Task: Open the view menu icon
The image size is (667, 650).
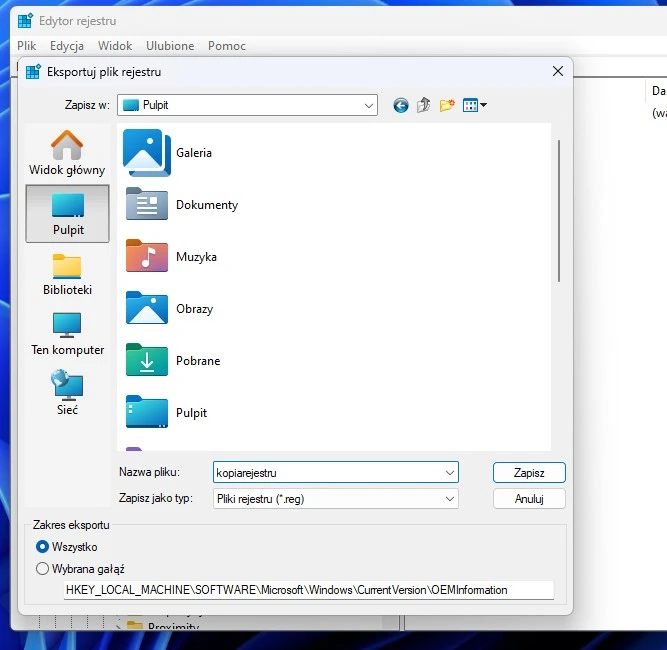Action: pyautogui.click(x=474, y=105)
